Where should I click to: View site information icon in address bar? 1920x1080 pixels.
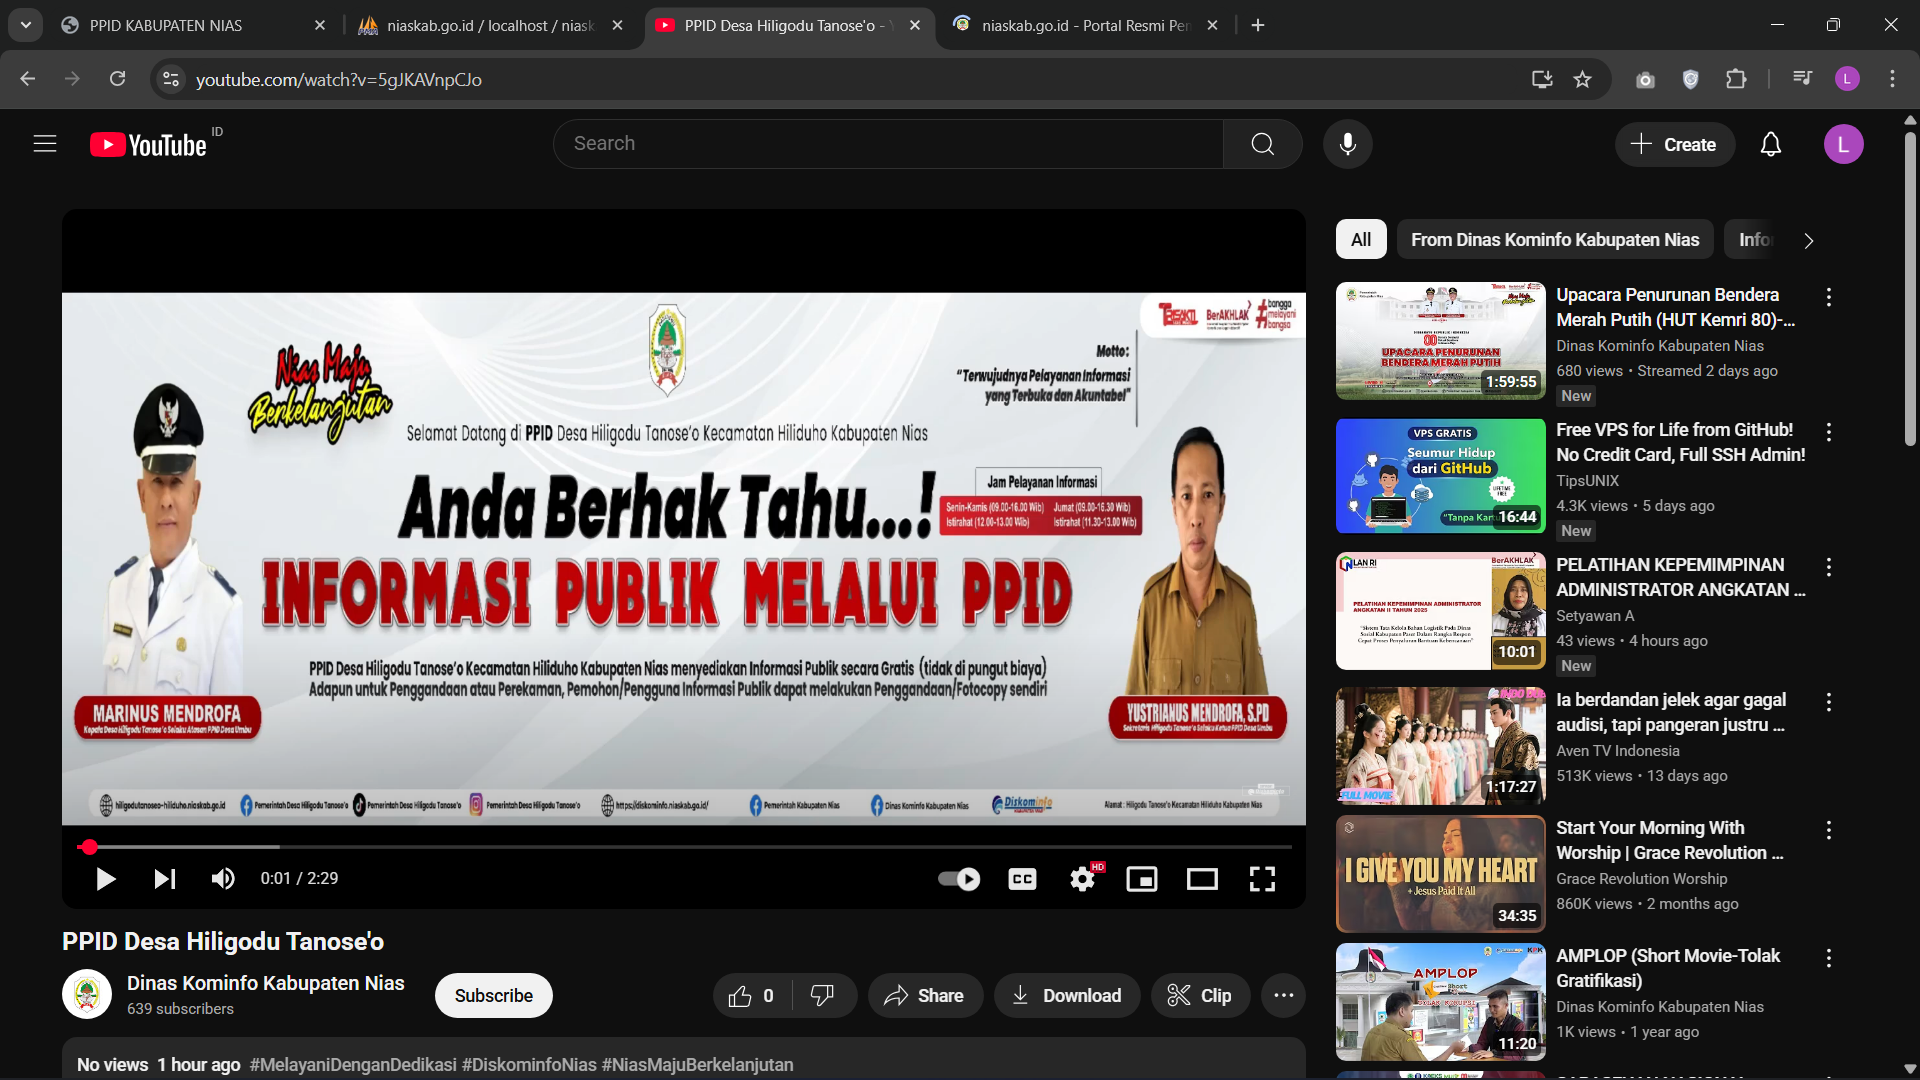pyautogui.click(x=171, y=79)
